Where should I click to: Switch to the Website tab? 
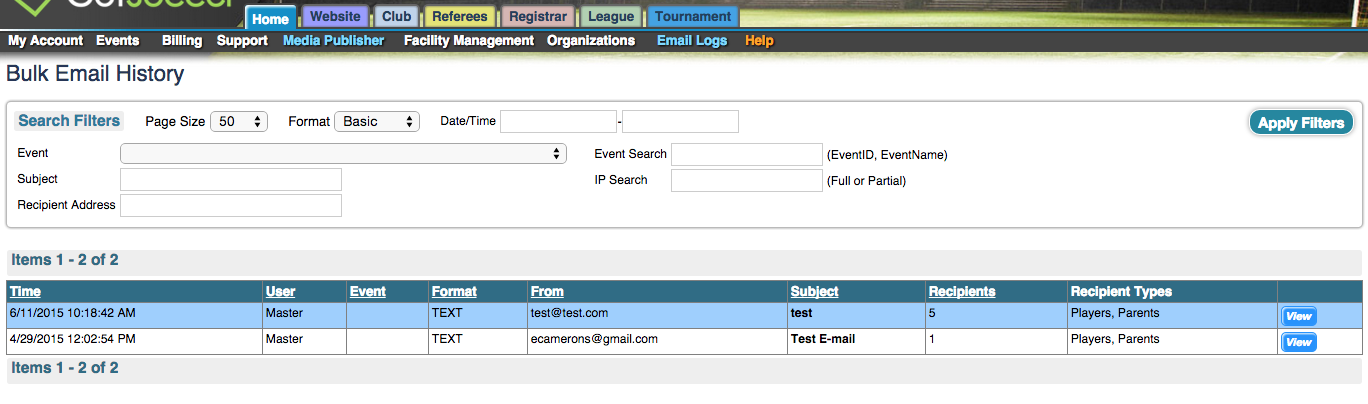click(336, 17)
